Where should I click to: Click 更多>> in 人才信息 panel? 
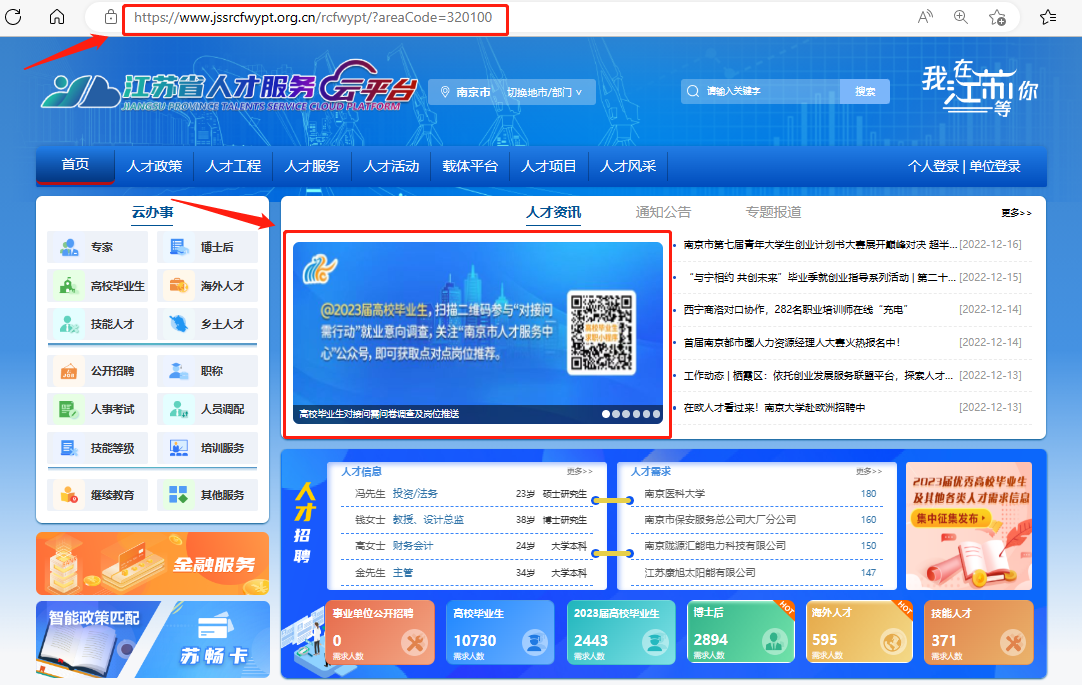[x=580, y=471]
